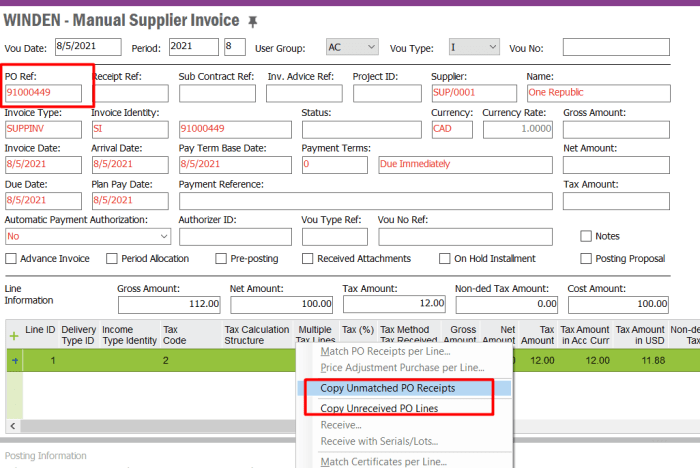Click the Invoice Type field SUPPINV

click(x=43, y=130)
